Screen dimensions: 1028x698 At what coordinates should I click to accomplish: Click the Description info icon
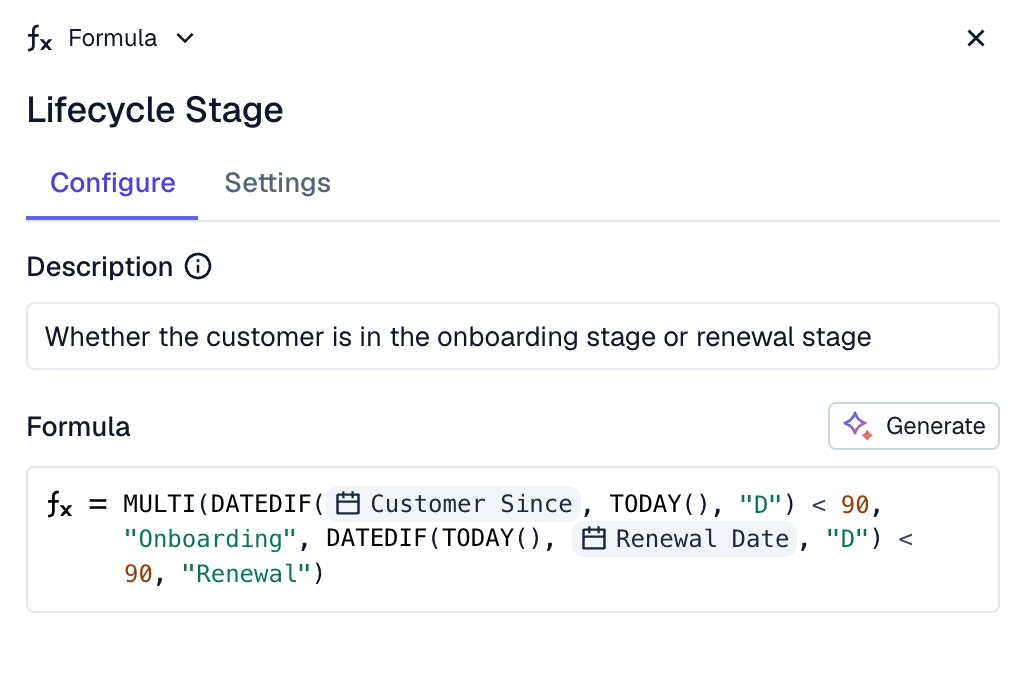198,267
